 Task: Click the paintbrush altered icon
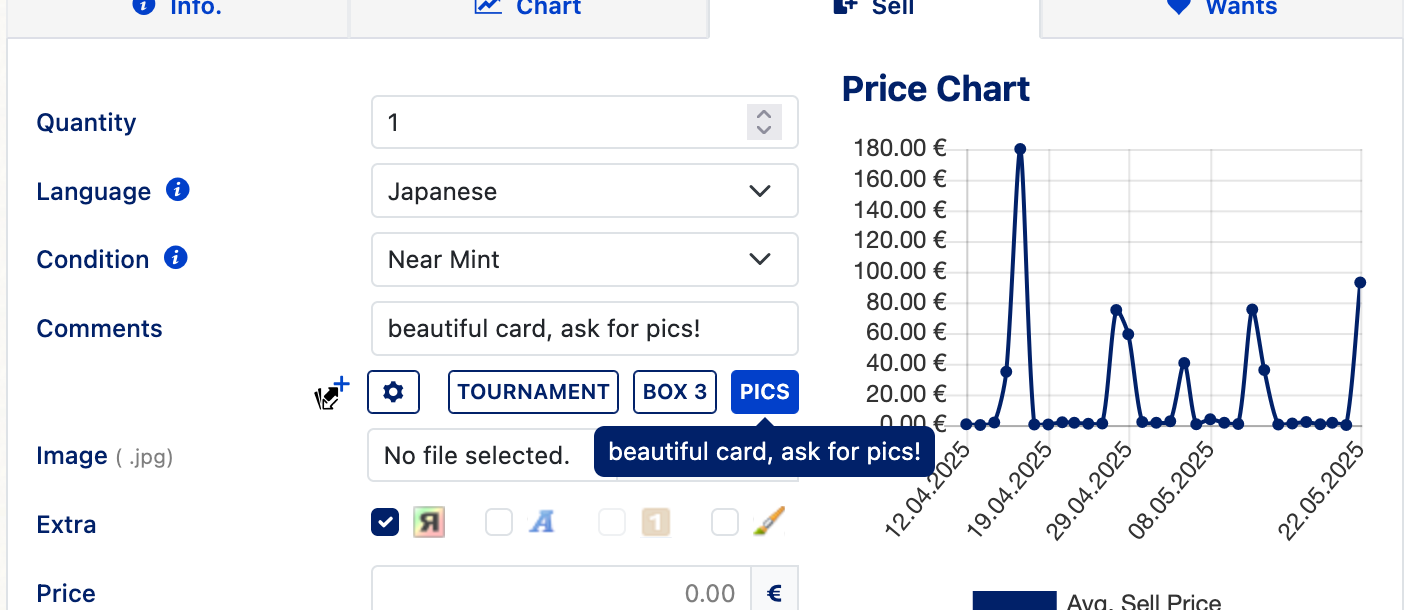point(768,521)
